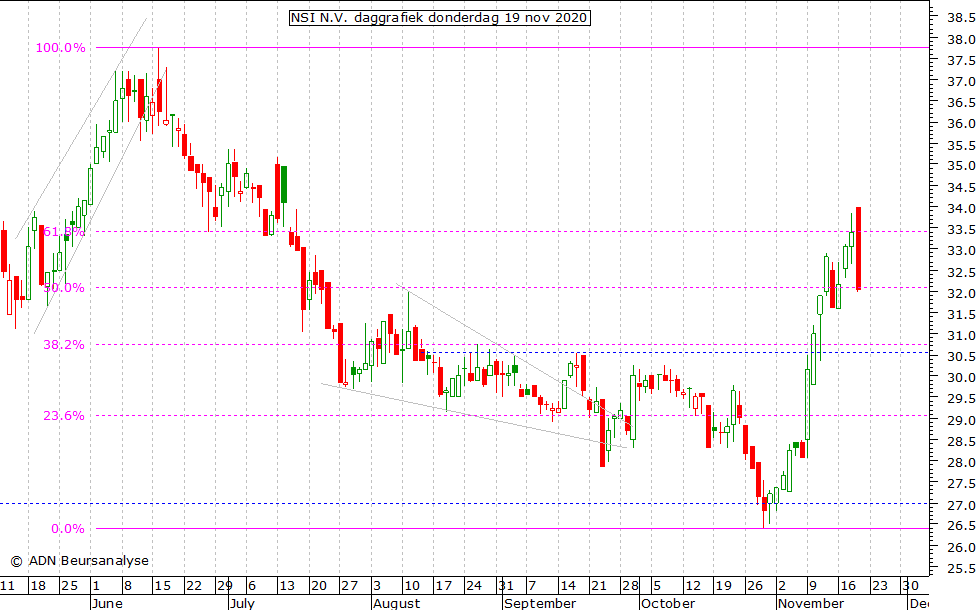Click price label '30.5' on the right axis
This screenshot has height=610, width=980.
tap(961, 357)
